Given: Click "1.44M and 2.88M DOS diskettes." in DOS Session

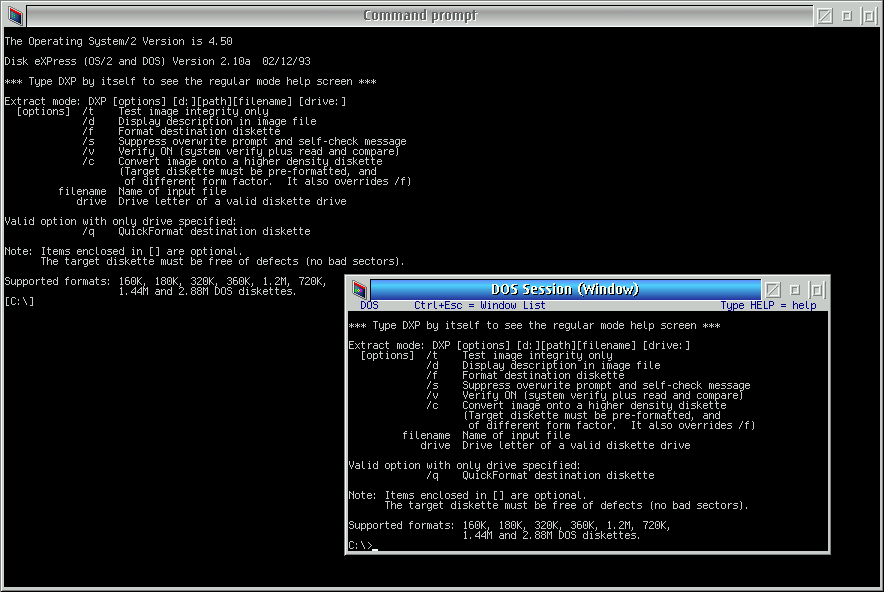Looking at the screenshot, I should [x=551, y=536].
